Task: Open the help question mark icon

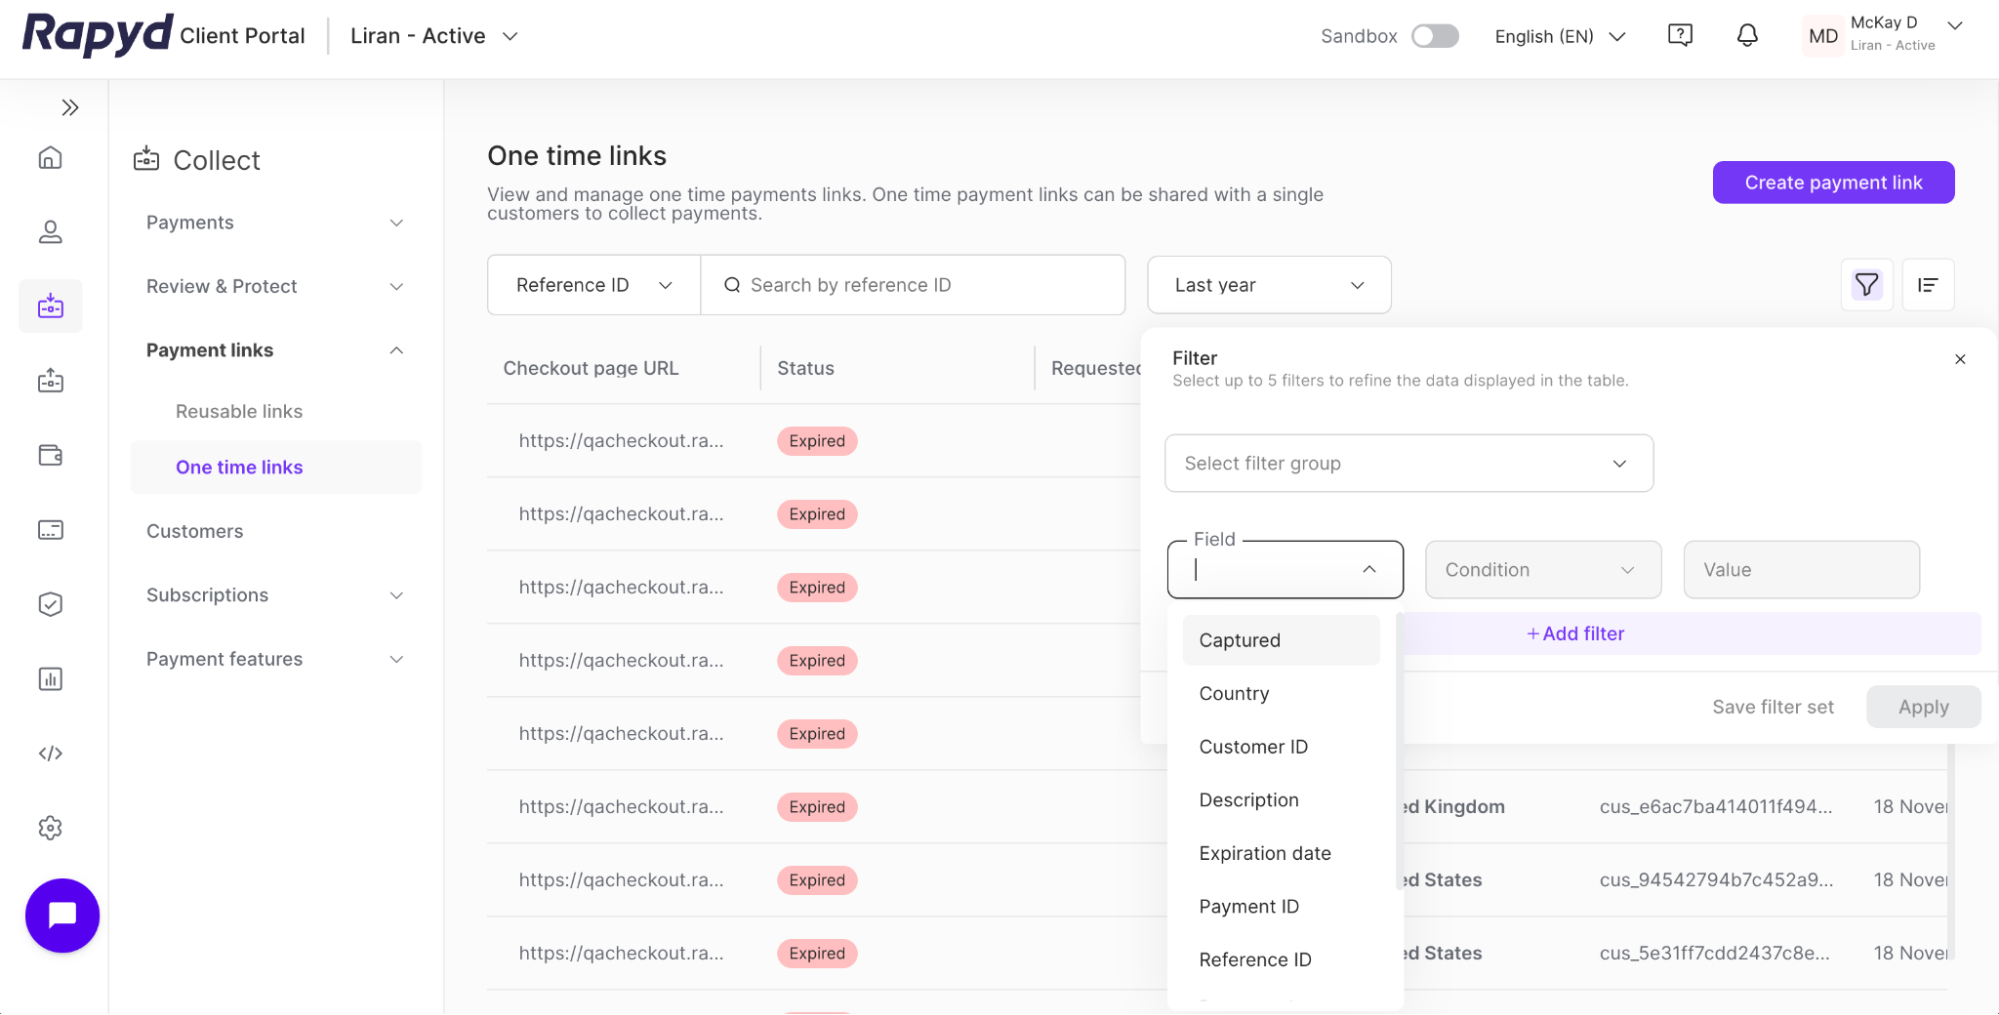Action: [x=1679, y=35]
